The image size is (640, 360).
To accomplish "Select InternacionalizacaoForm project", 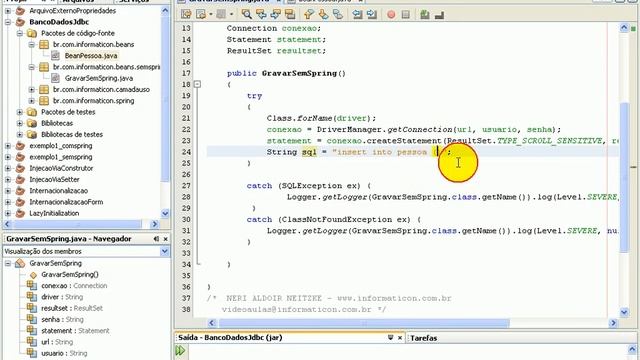I will pos(66,202).
